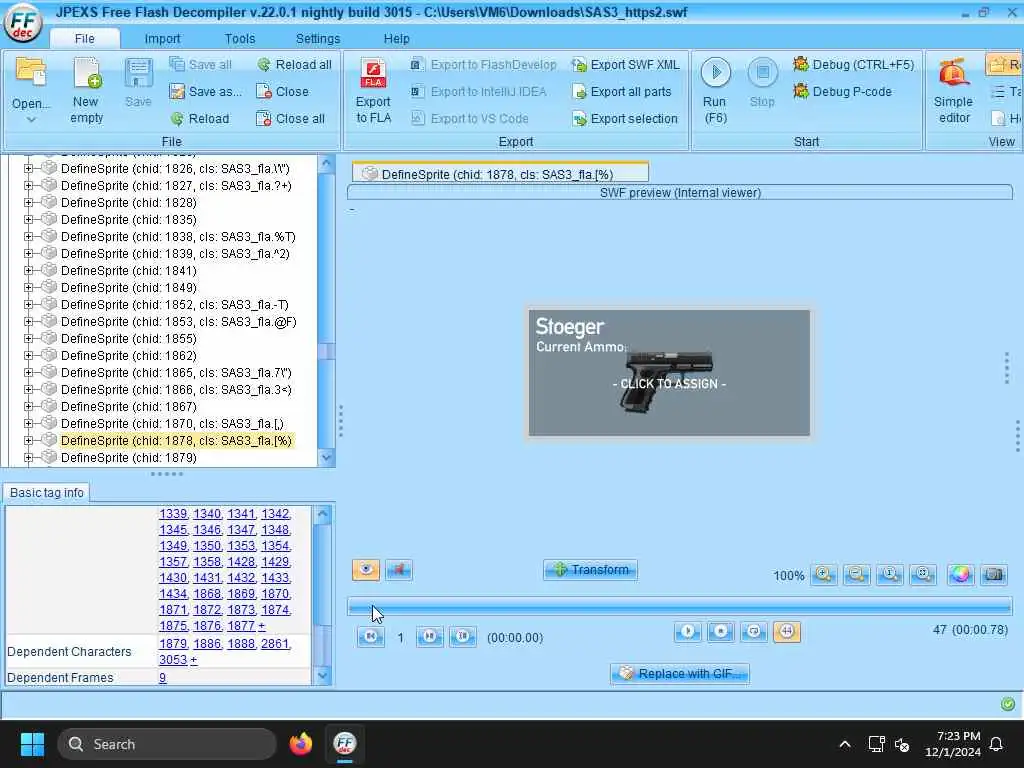Toggle the highlighted resample button labeled 44
This screenshot has width=1024, height=768.
787,632
